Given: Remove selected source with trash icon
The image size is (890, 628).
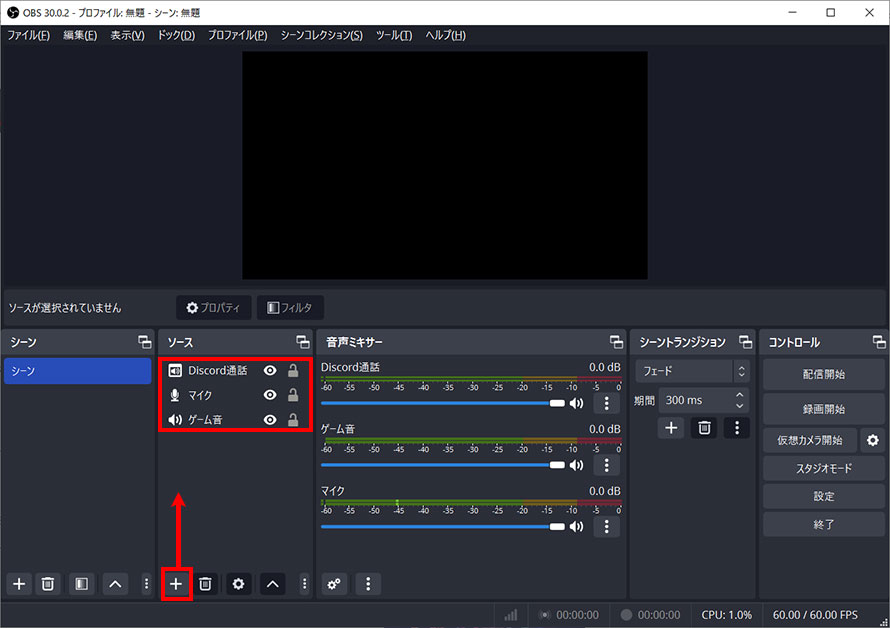Looking at the screenshot, I should pos(205,584).
